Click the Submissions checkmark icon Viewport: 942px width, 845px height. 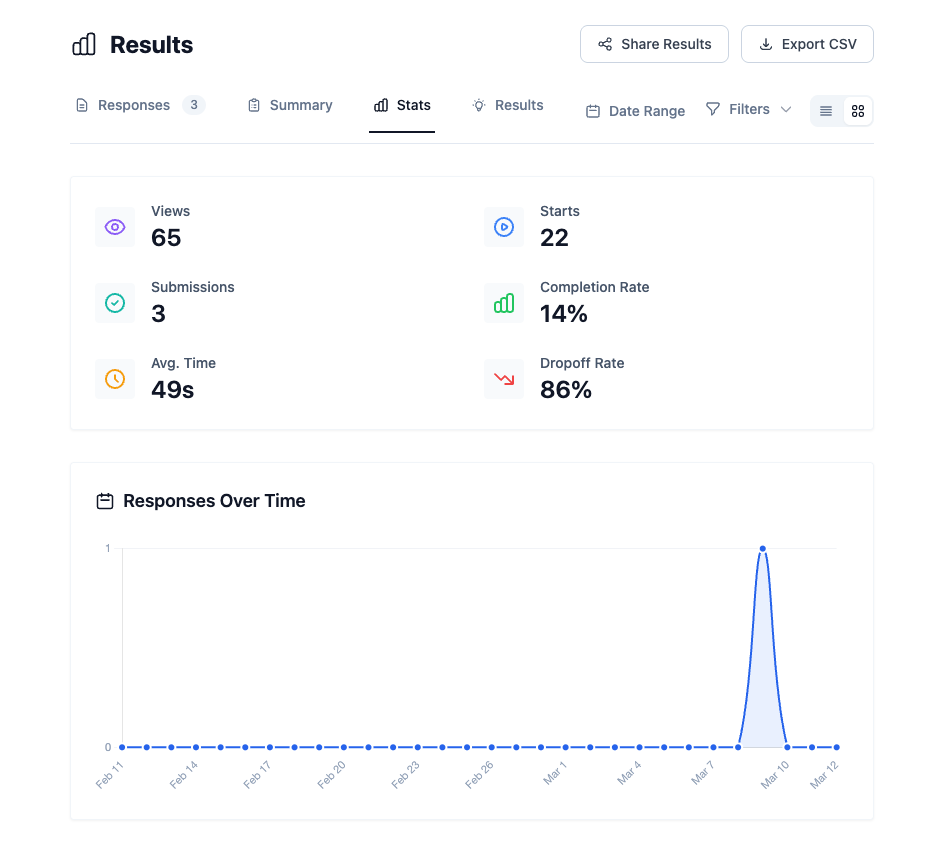coord(115,303)
